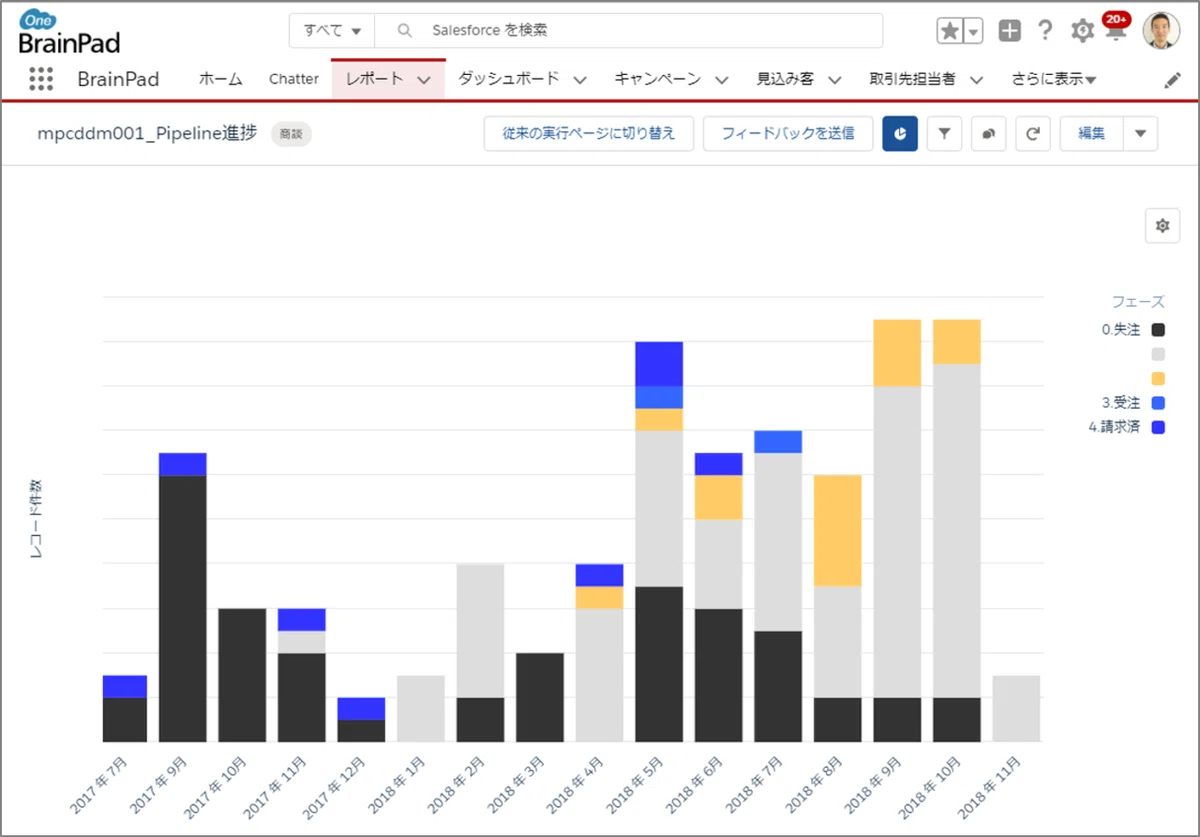
Task: Open the setup gear icon in header
Action: coord(1082,31)
